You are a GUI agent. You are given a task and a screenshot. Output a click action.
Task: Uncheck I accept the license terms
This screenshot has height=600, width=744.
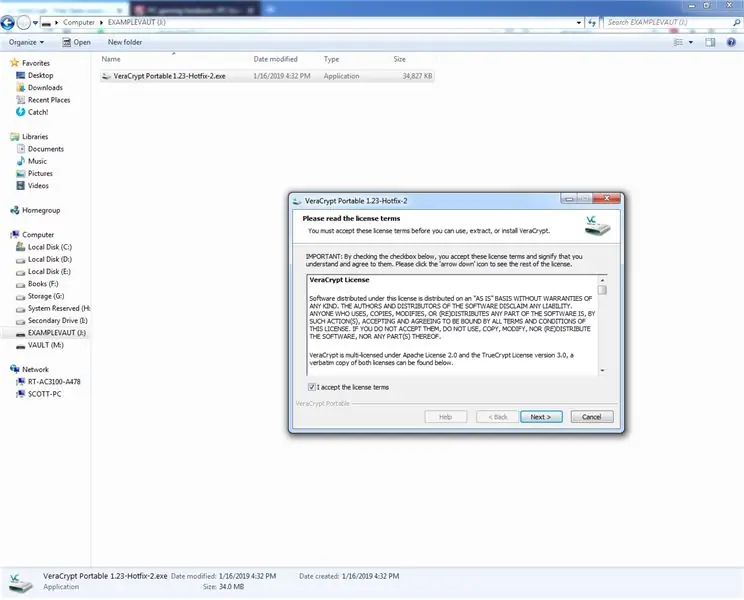pyautogui.click(x=312, y=387)
